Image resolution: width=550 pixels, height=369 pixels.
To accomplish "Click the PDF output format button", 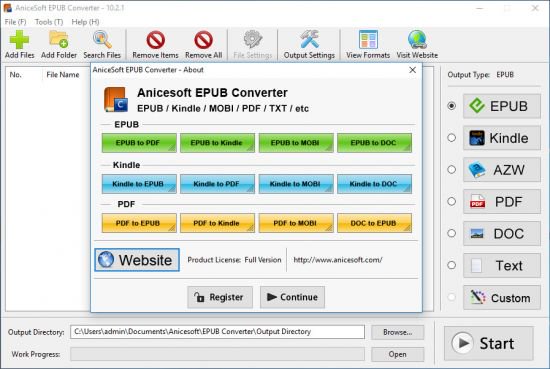I will tap(502, 202).
